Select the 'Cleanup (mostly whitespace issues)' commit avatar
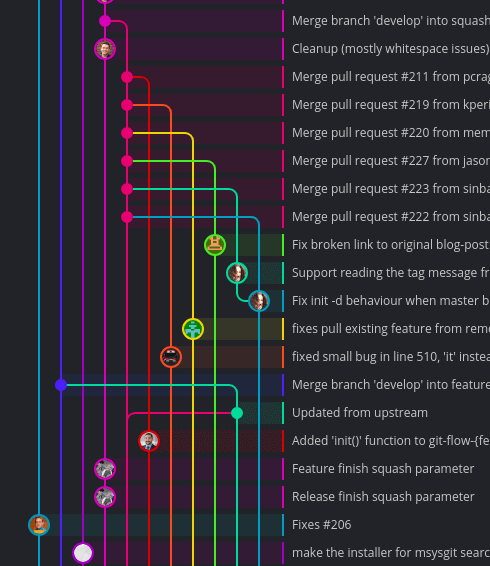The image size is (490, 566). 105,49
